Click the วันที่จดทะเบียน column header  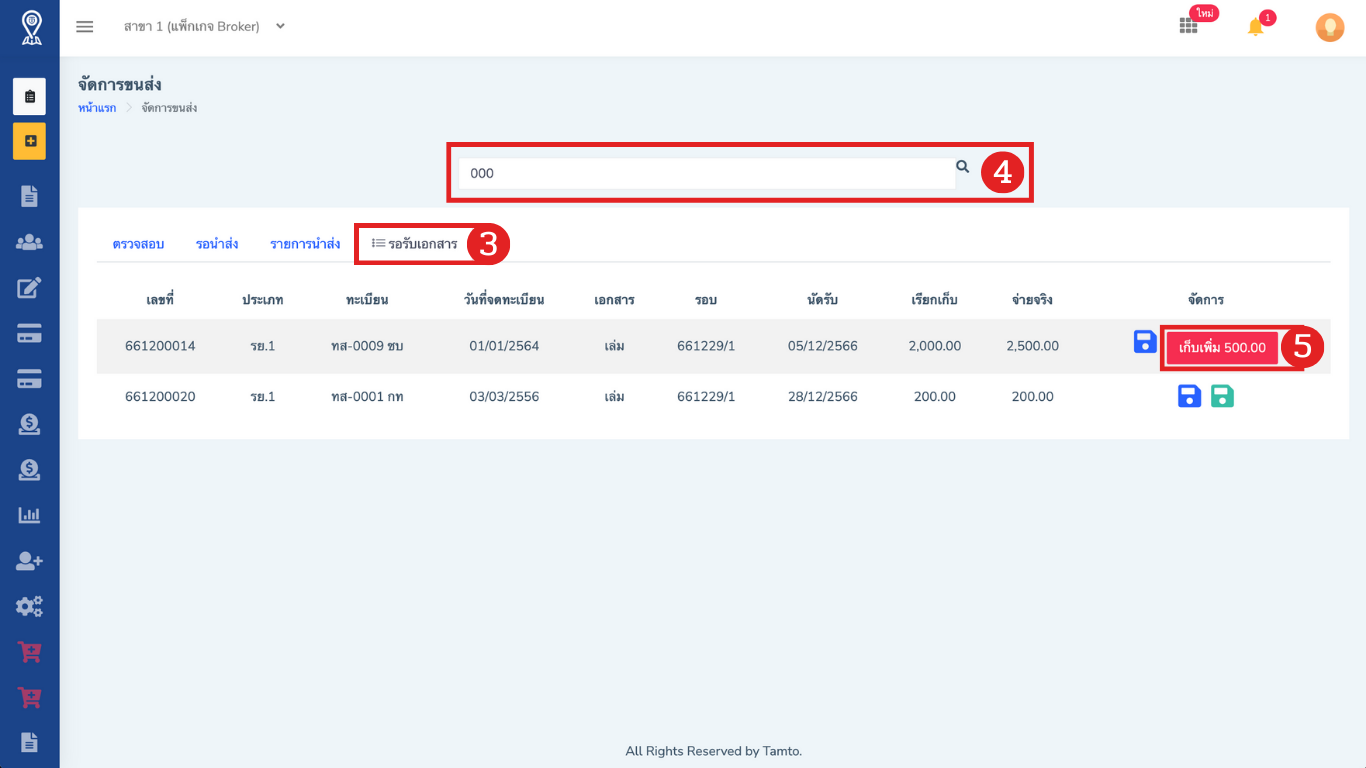(504, 300)
